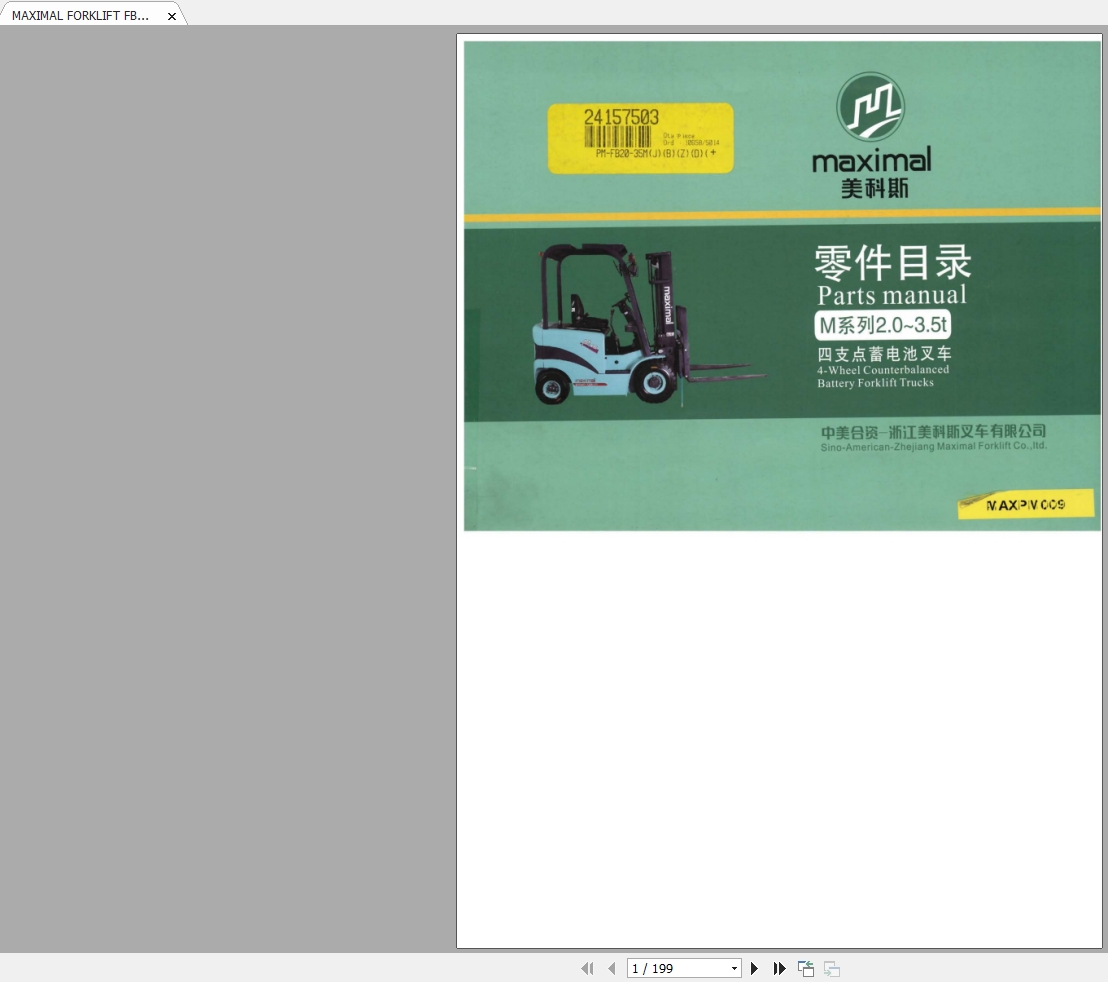Navigate to the first page of the manual
Image resolution: width=1108 pixels, height=982 pixels.
(587, 968)
